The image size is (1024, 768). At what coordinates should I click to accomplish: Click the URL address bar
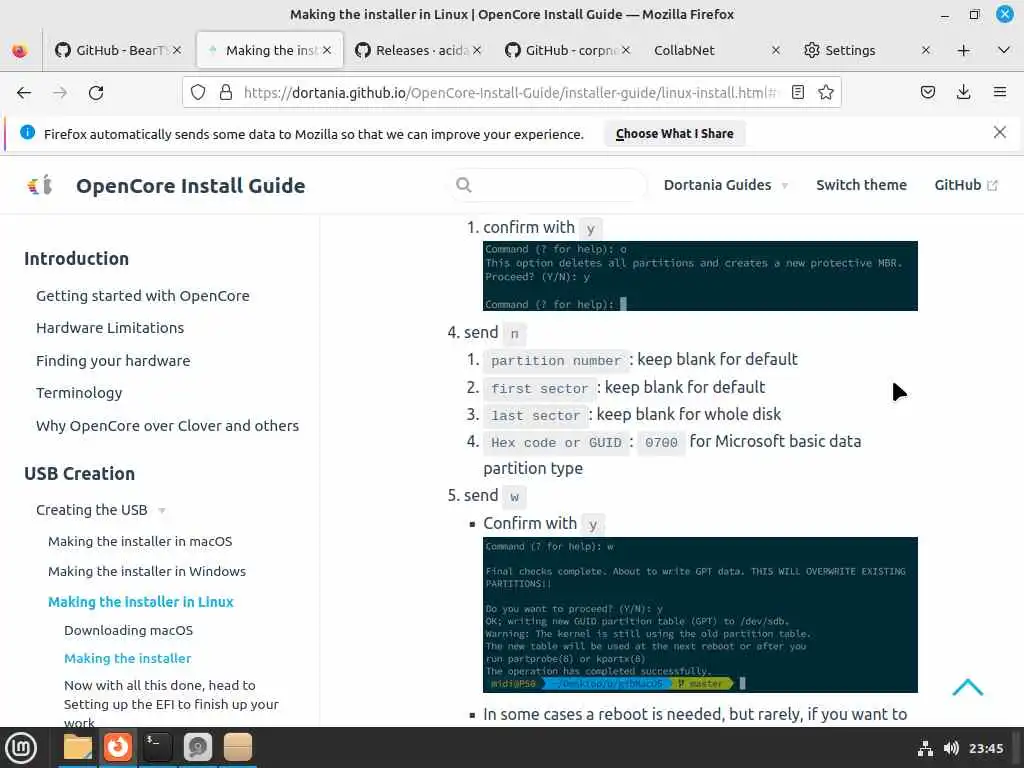[x=509, y=93]
